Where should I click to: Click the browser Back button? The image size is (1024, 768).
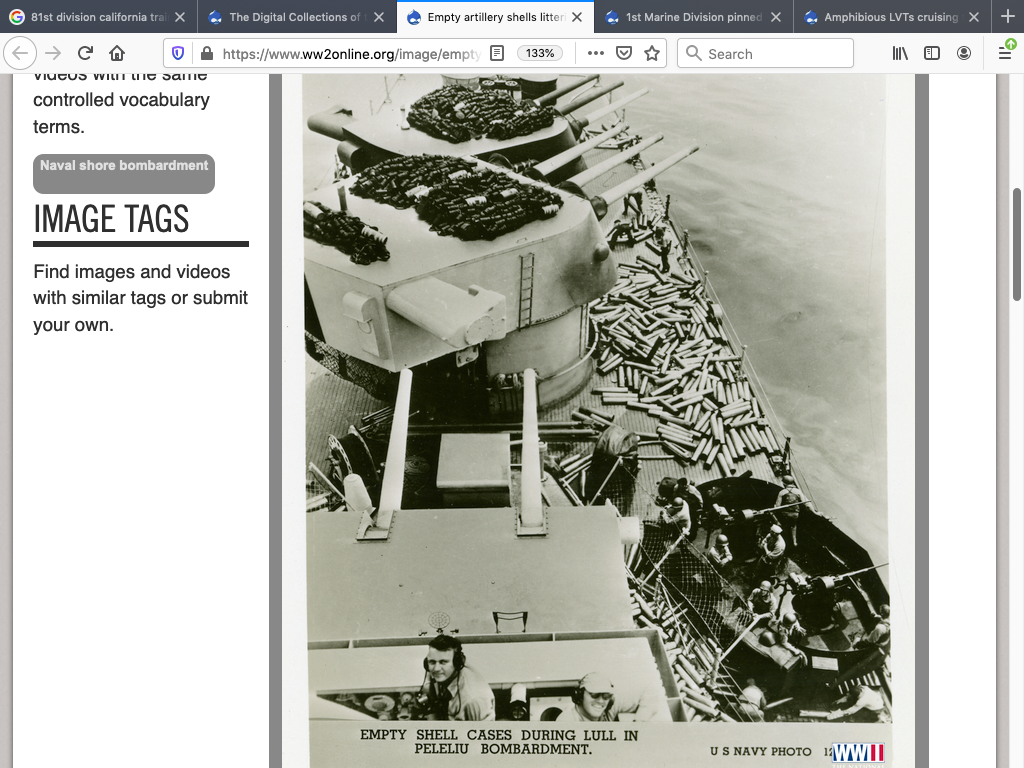point(22,54)
